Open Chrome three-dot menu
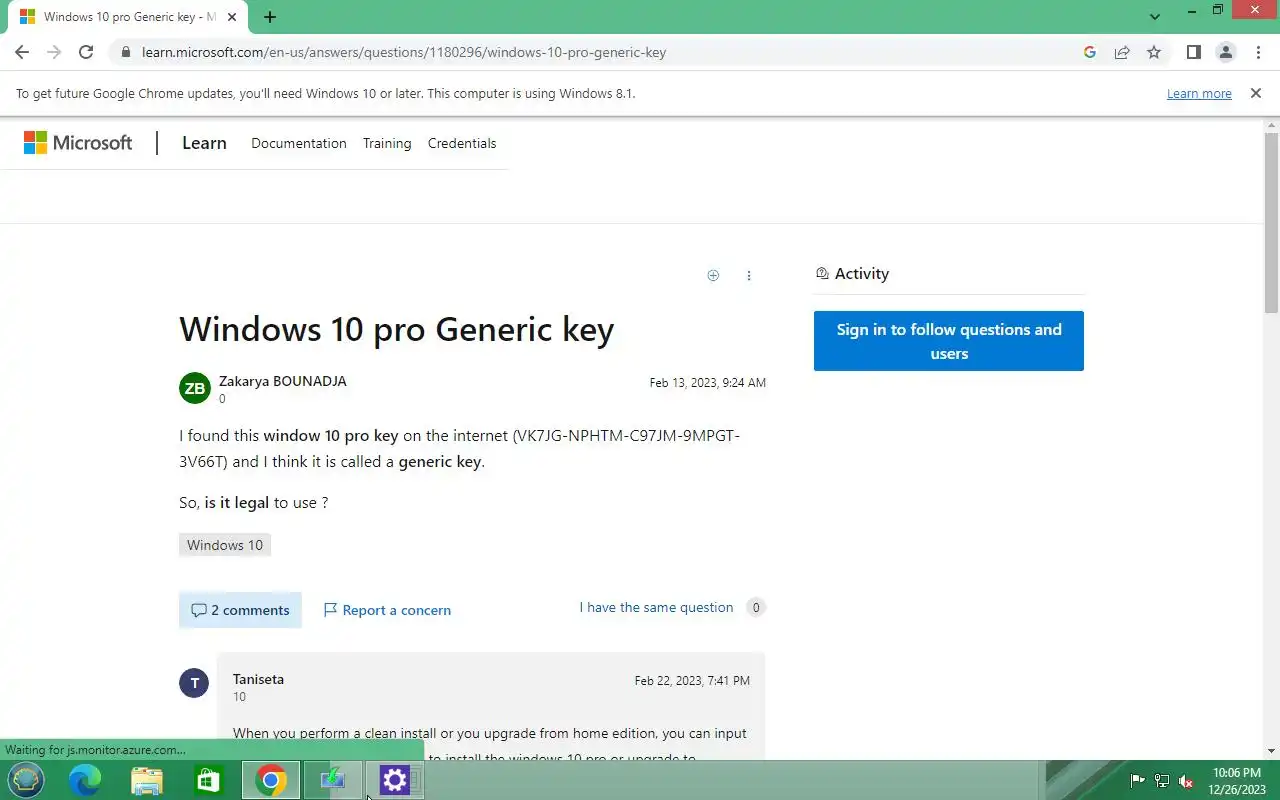 click(x=1257, y=52)
